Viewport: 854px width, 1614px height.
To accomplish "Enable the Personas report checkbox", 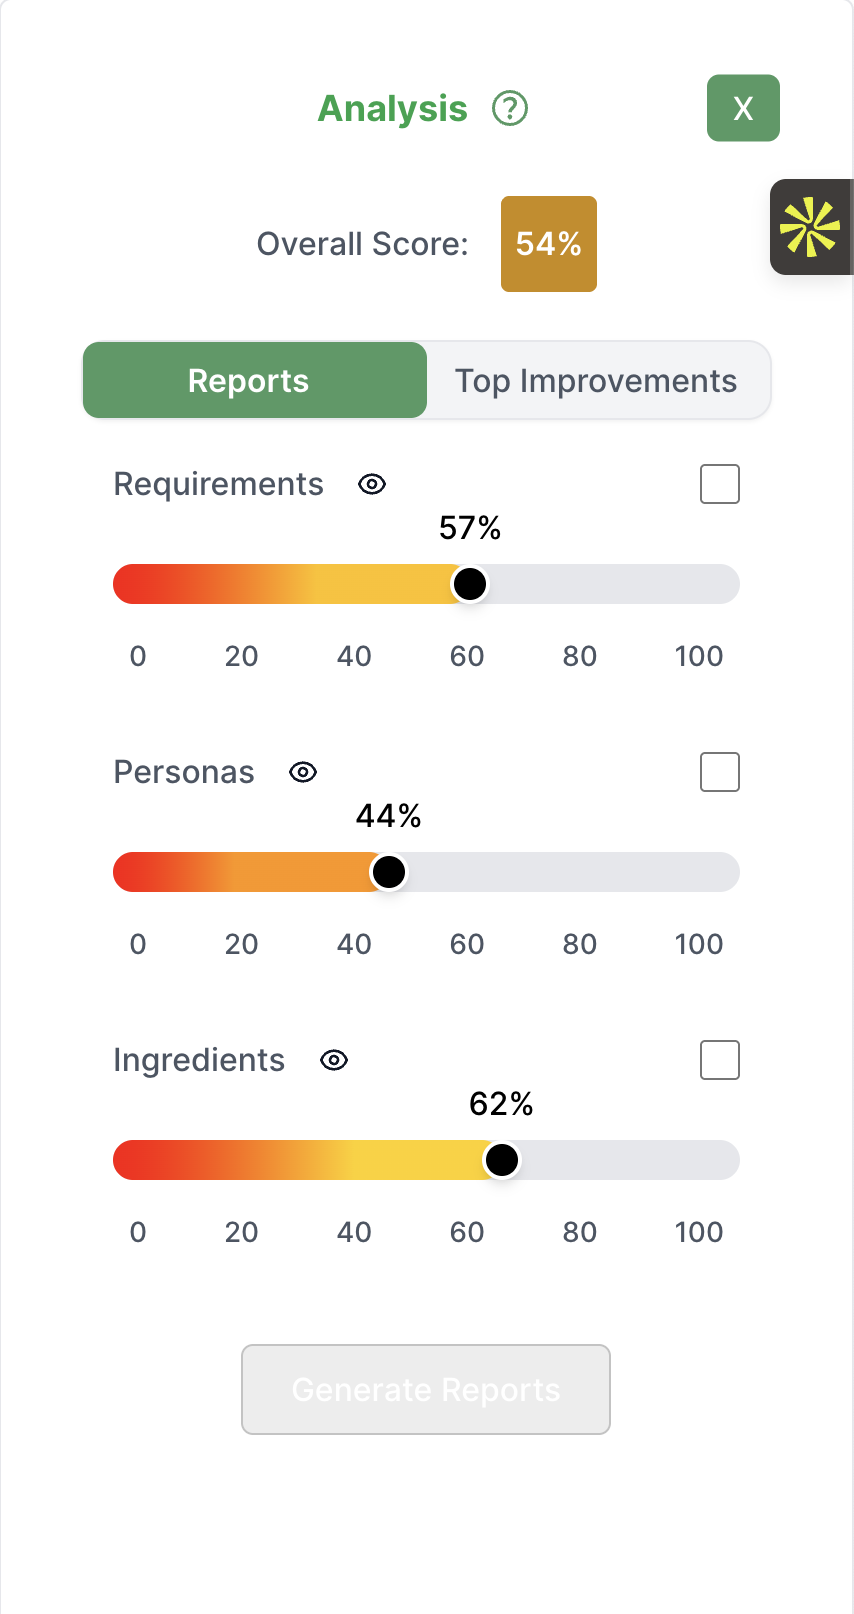I will pyautogui.click(x=720, y=772).
